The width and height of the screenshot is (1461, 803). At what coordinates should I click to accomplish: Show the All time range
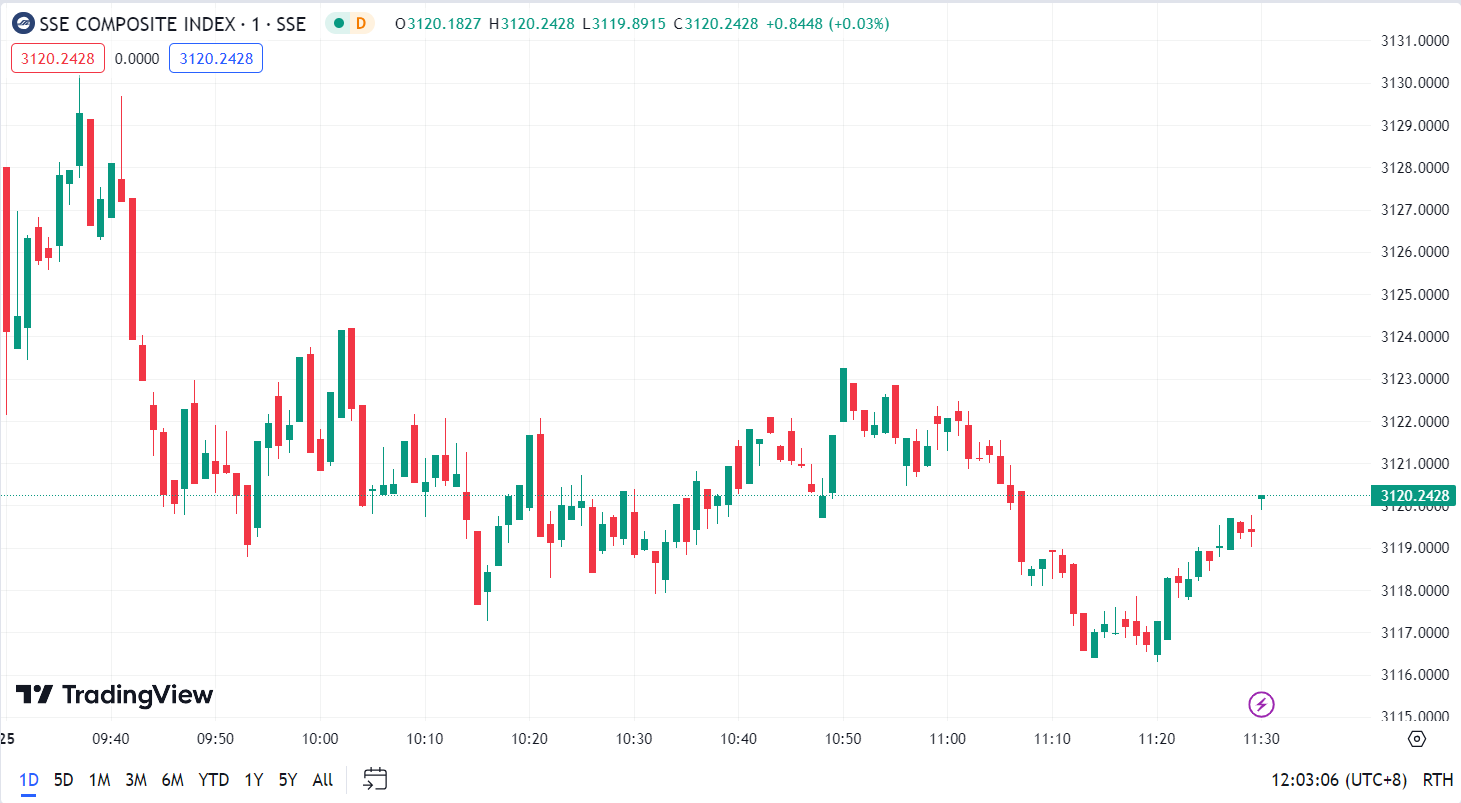[322, 780]
